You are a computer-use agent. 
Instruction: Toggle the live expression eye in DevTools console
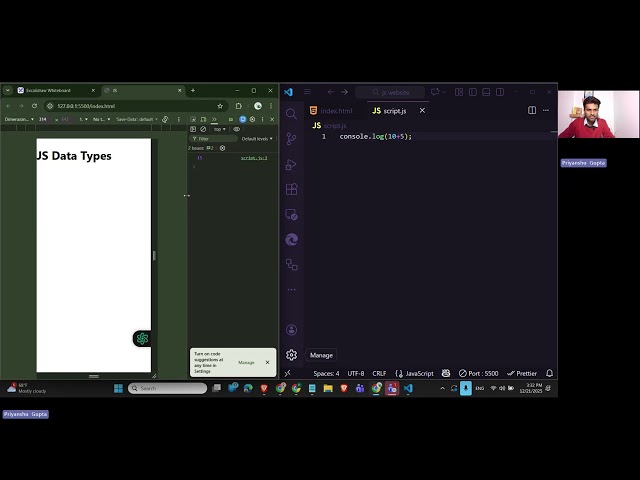[x=236, y=129]
